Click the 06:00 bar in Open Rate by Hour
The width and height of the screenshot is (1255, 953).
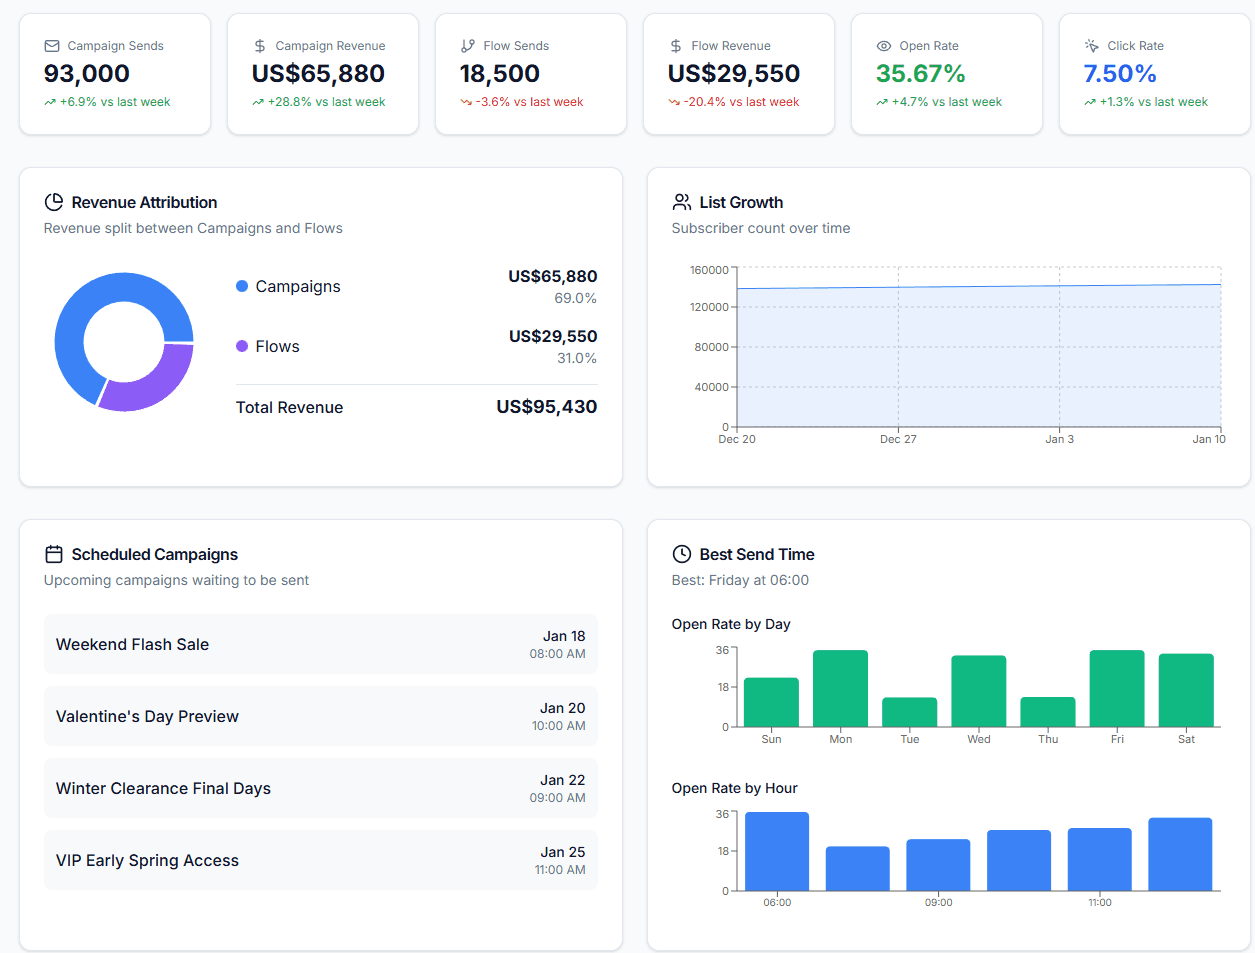click(x=777, y=850)
